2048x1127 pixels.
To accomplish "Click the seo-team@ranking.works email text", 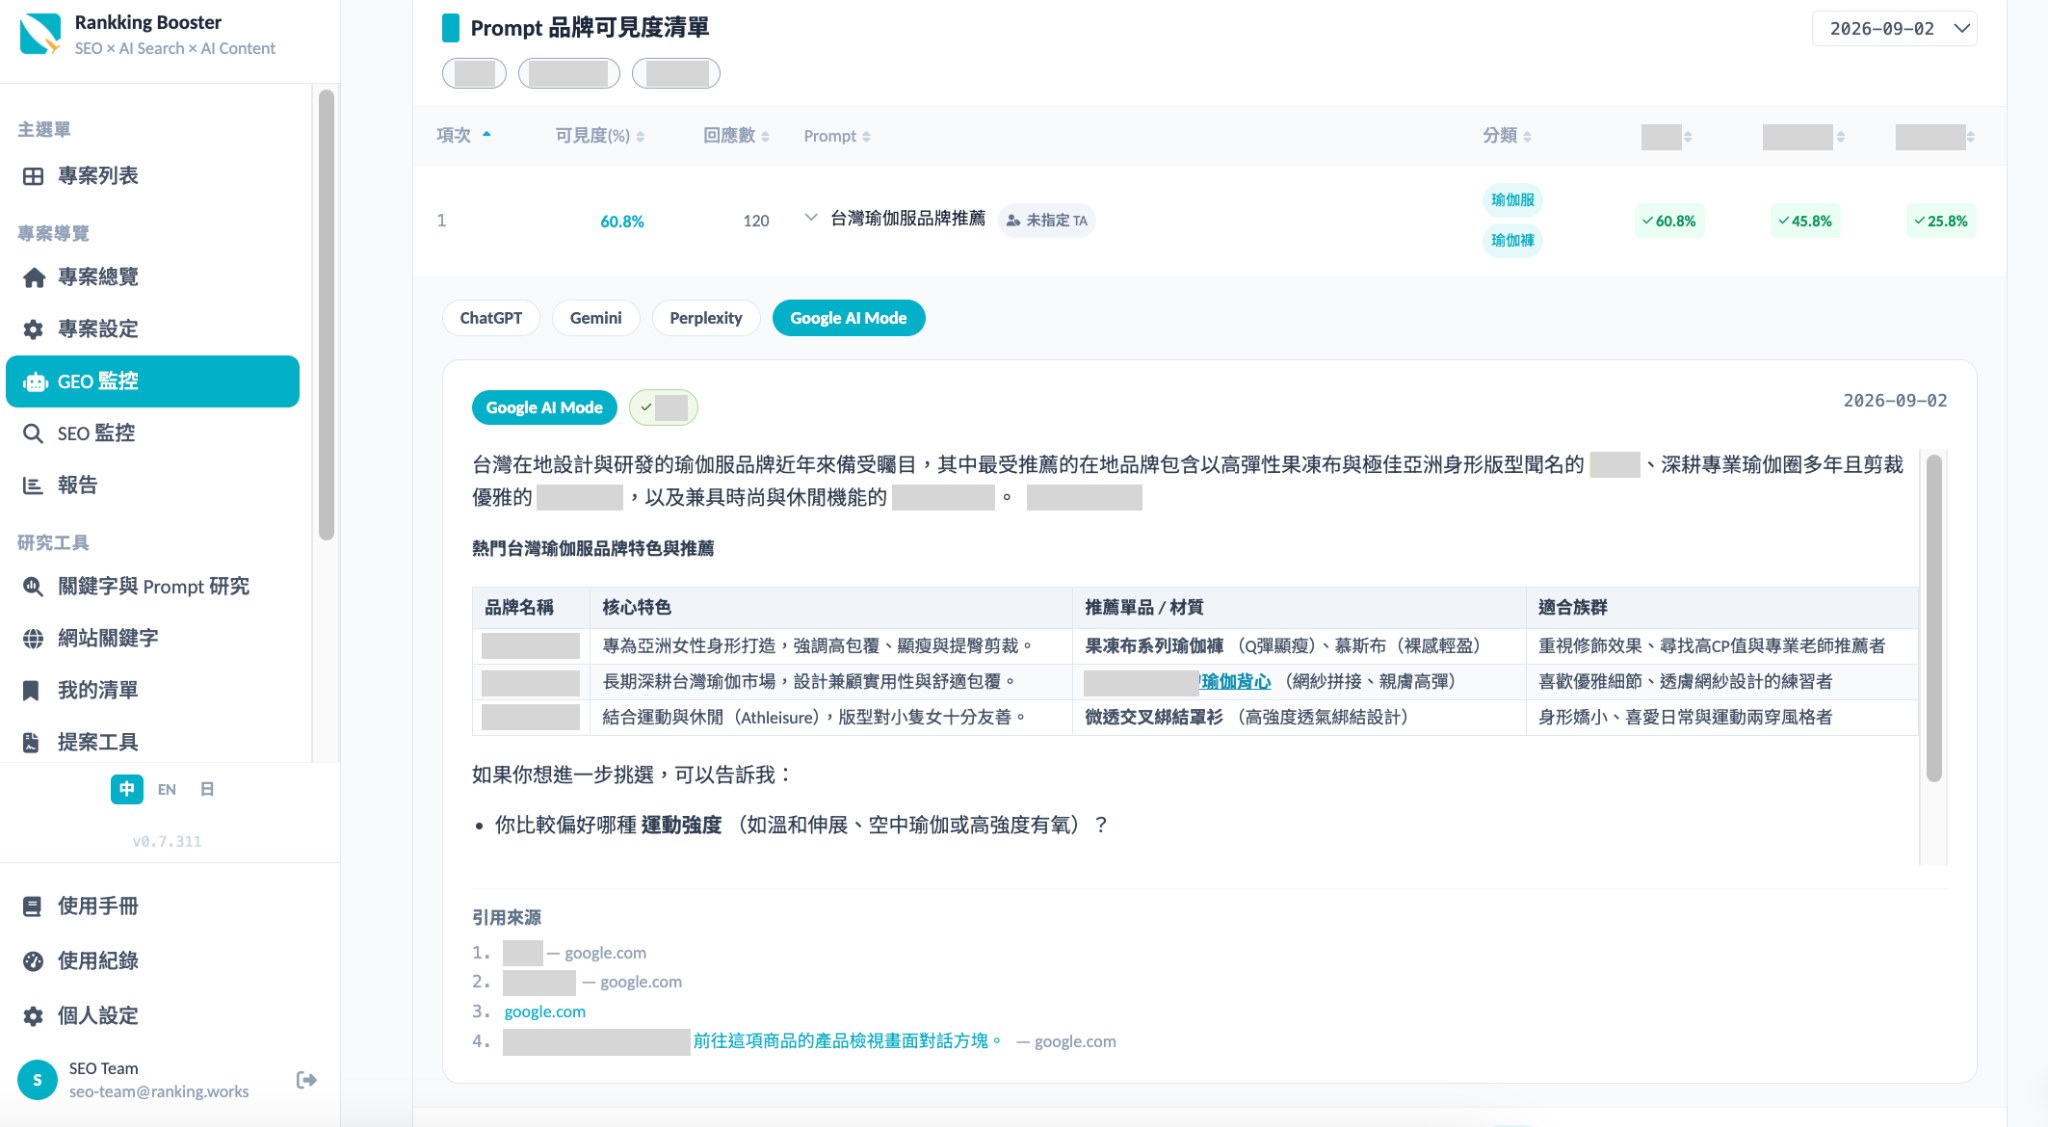I will pyautogui.click(x=159, y=1092).
